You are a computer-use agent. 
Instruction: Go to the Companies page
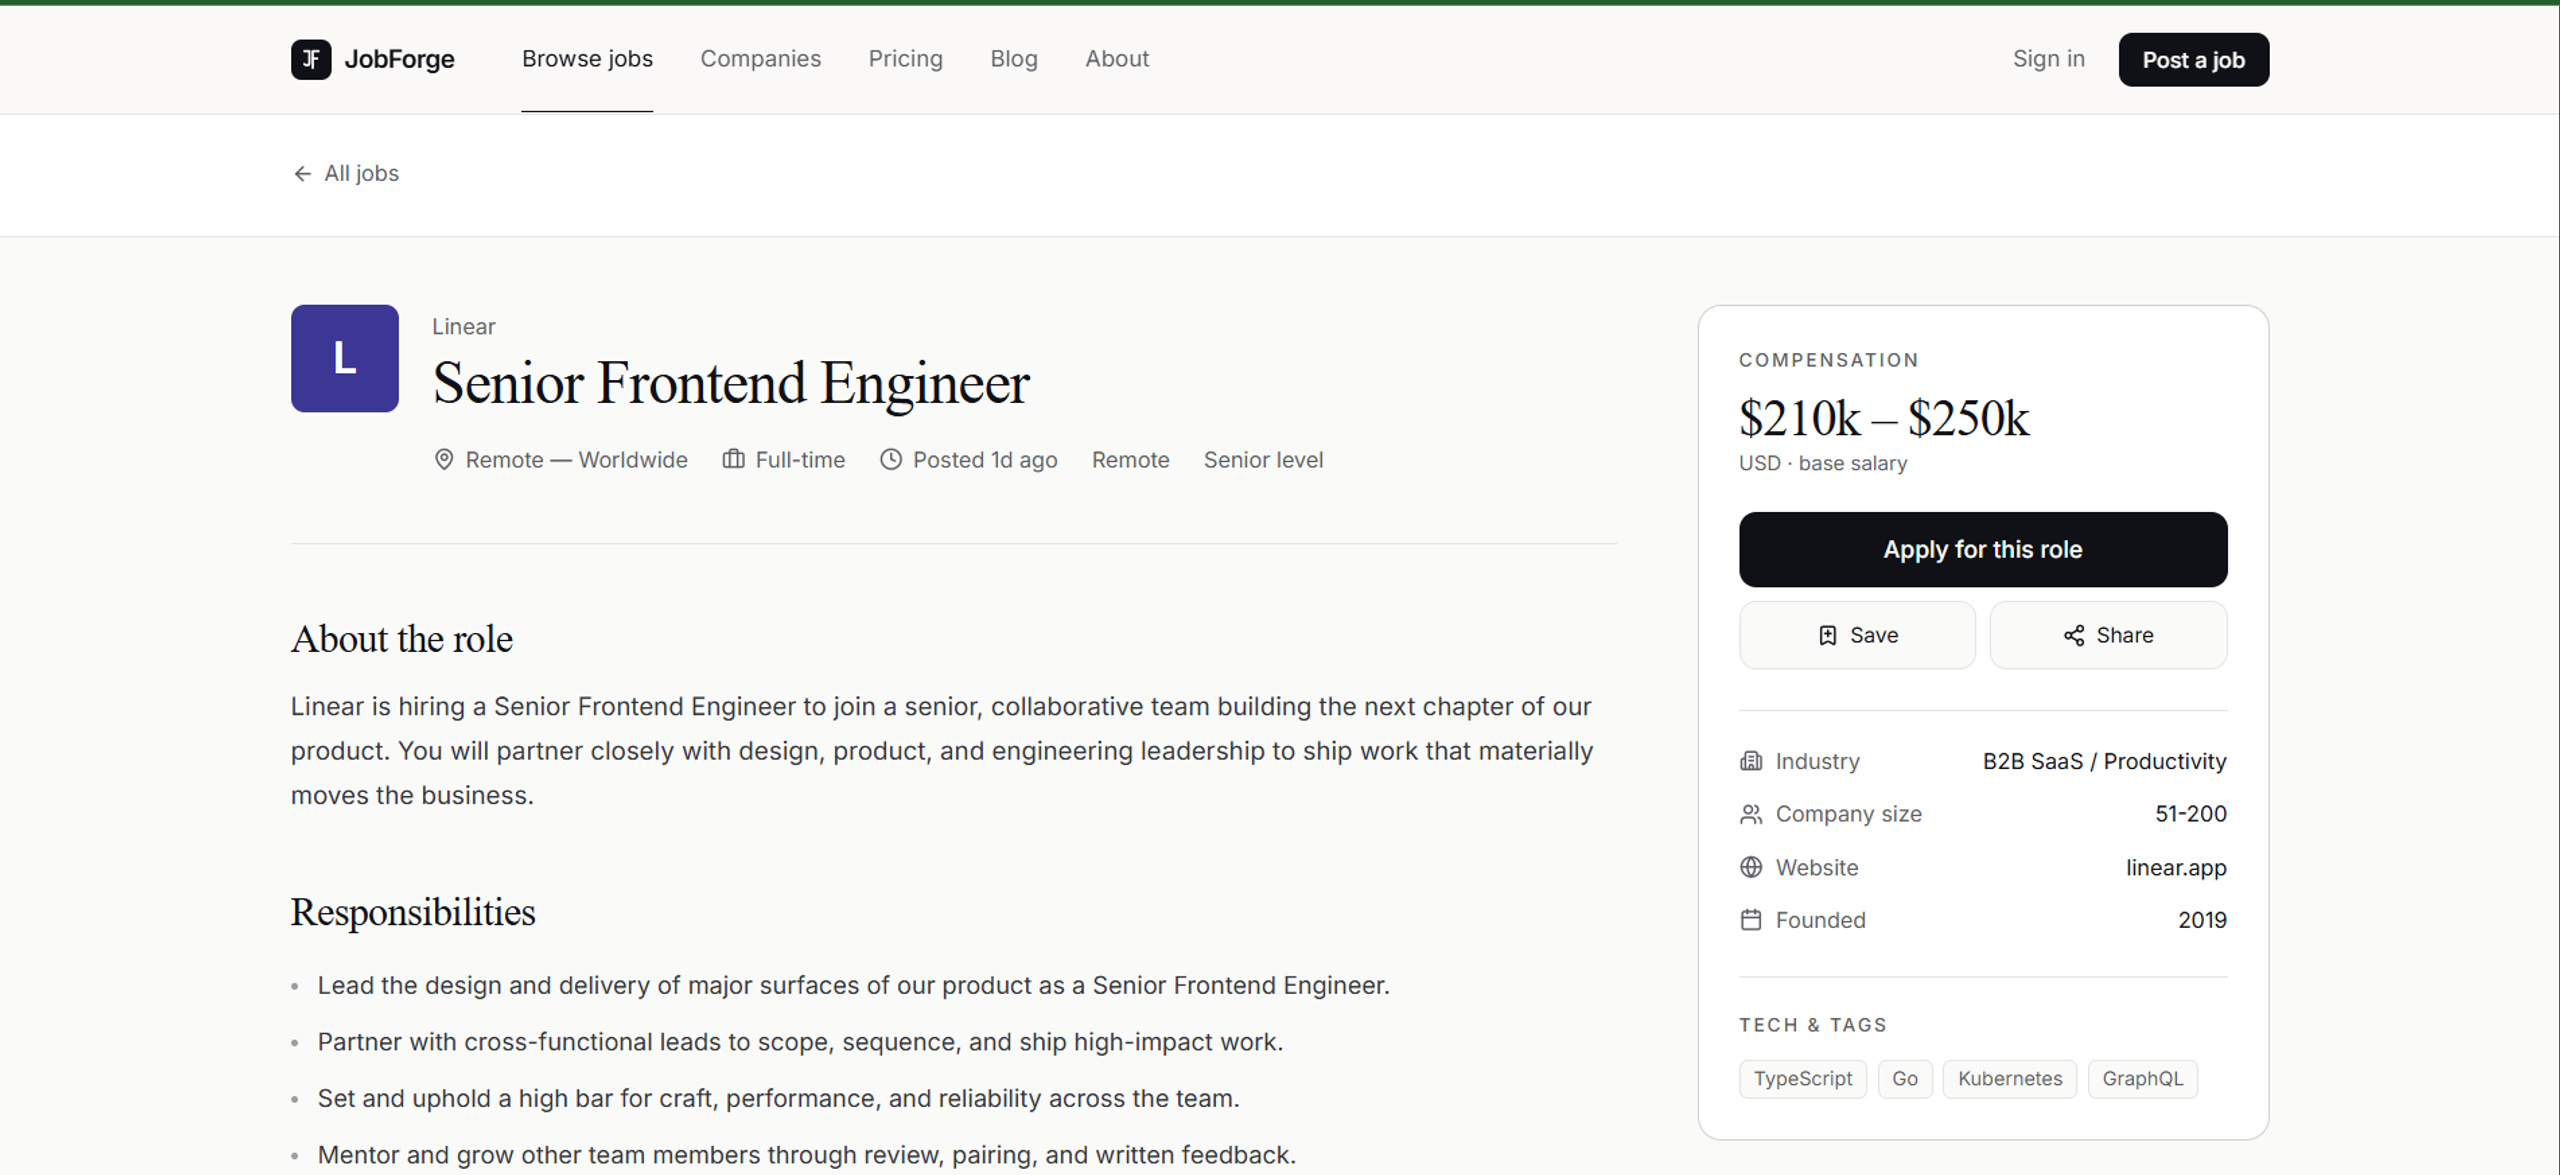[x=760, y=59]
